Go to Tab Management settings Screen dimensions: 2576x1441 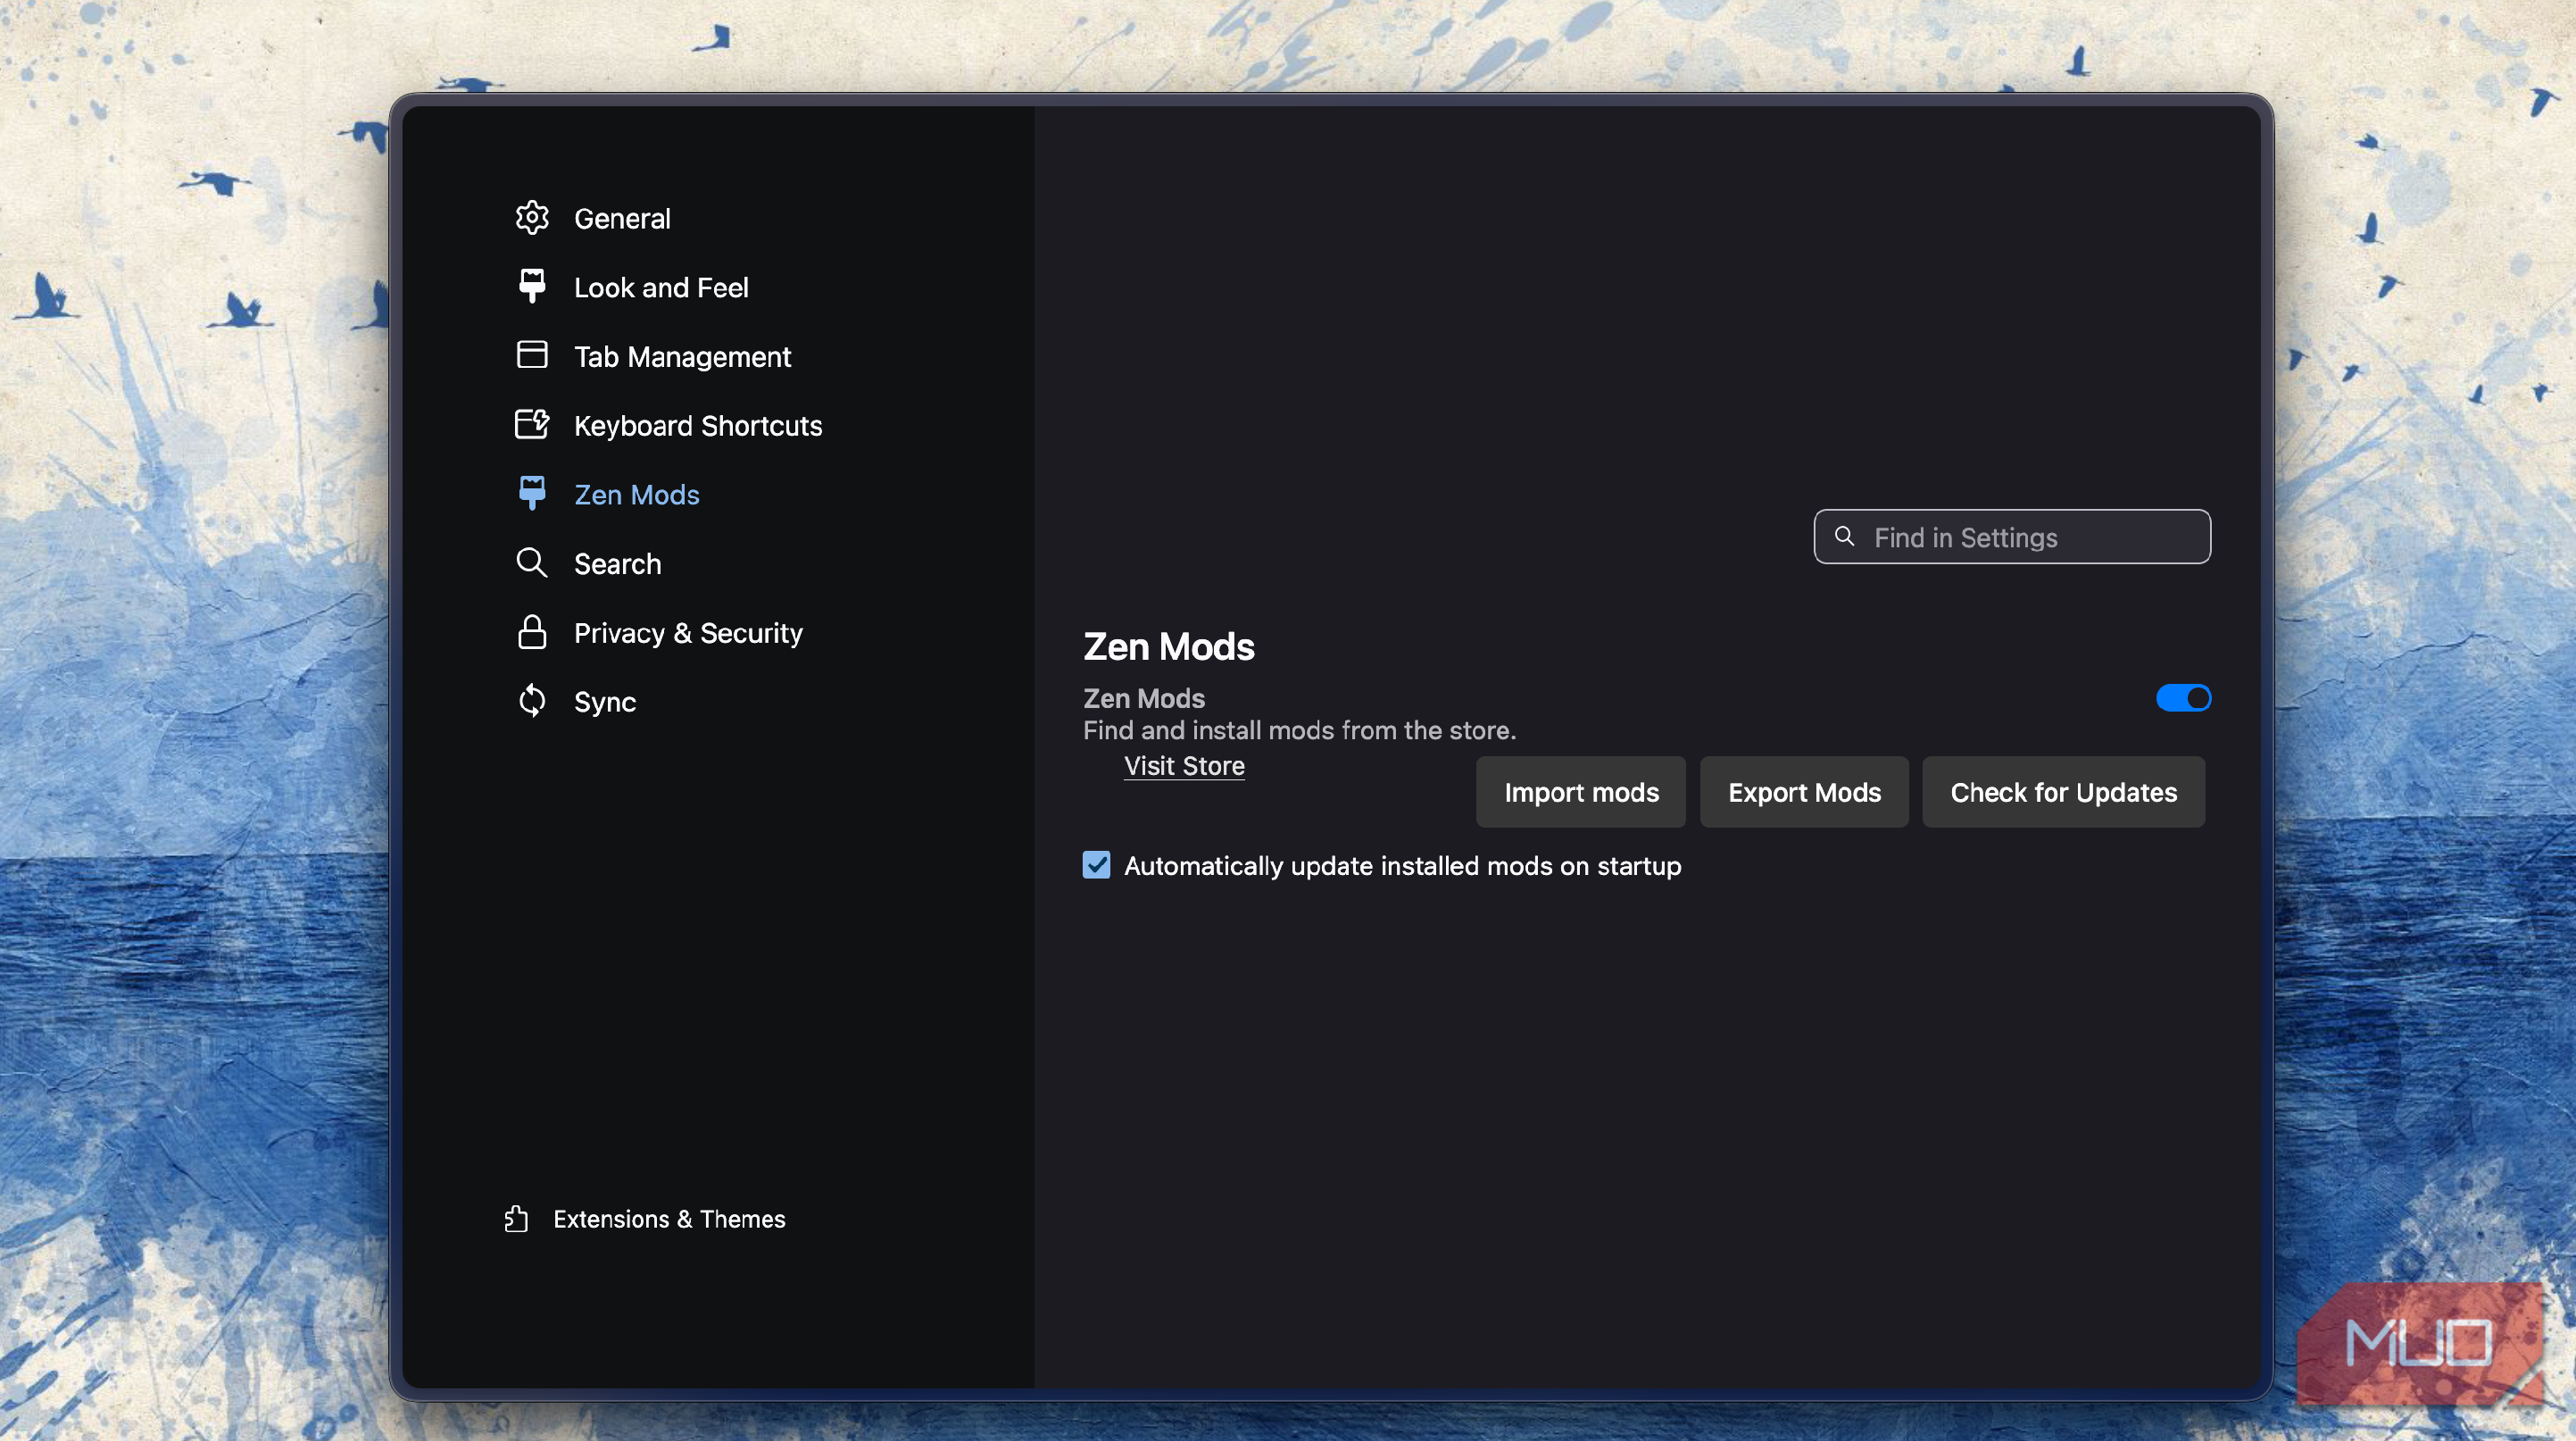[682, 356]
